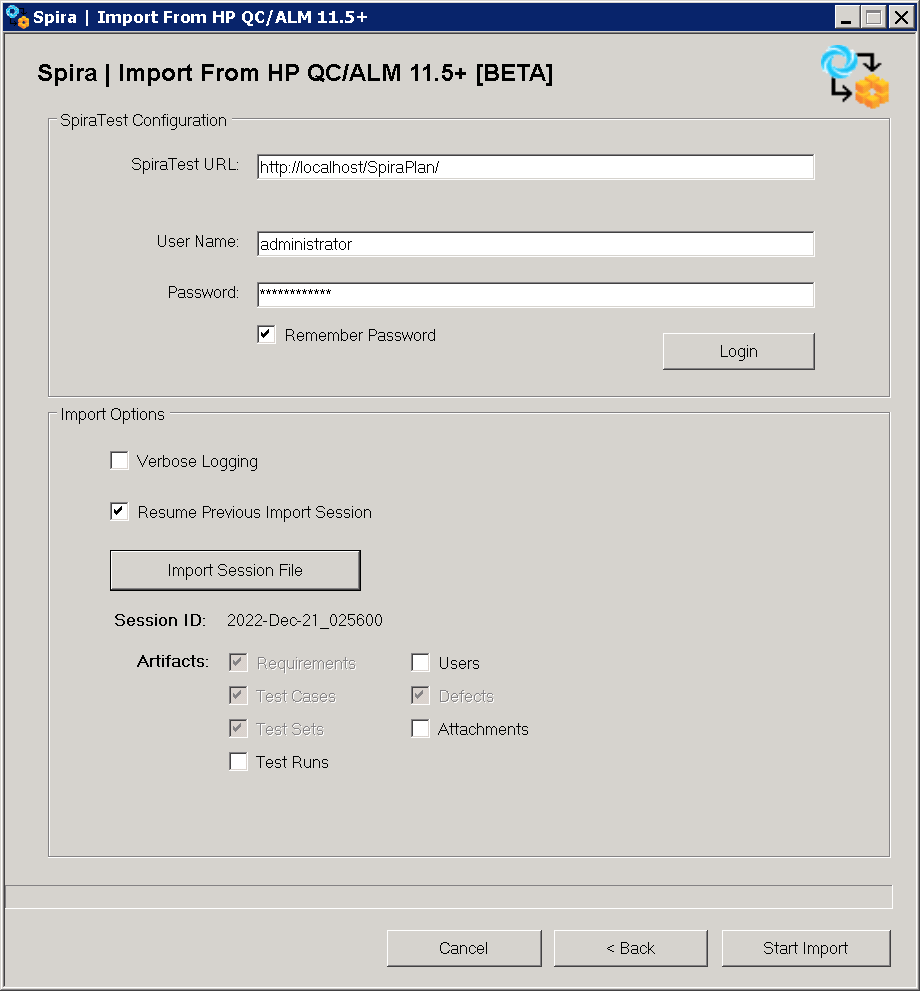Image resolution: width=920 pixels, height=991 pixels.
Task: Go back with the < Back button
Action: pos(630,948)
